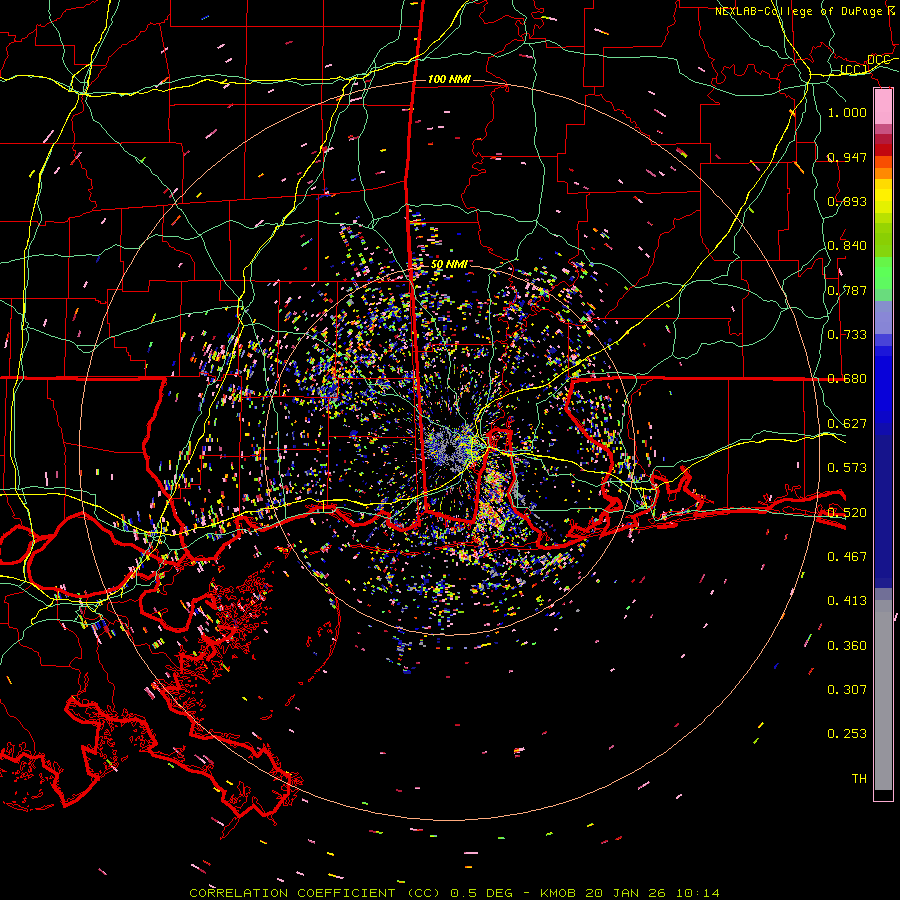The image size is (900, 900).
Task: Select the 1.000 value on the scale
Action: pyautogui.click(x=847, y=112)
